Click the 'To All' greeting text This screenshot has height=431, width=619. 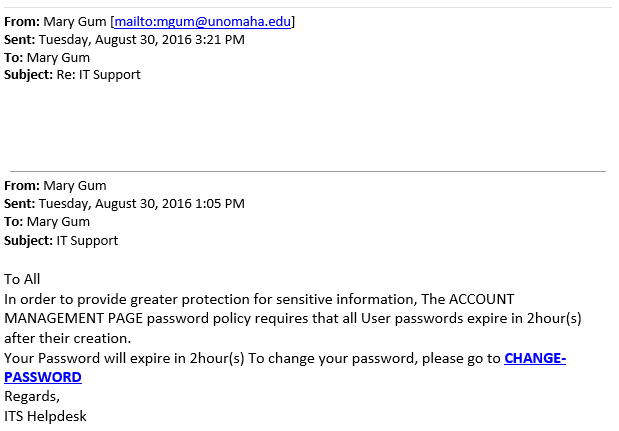(x=22, y=279)
